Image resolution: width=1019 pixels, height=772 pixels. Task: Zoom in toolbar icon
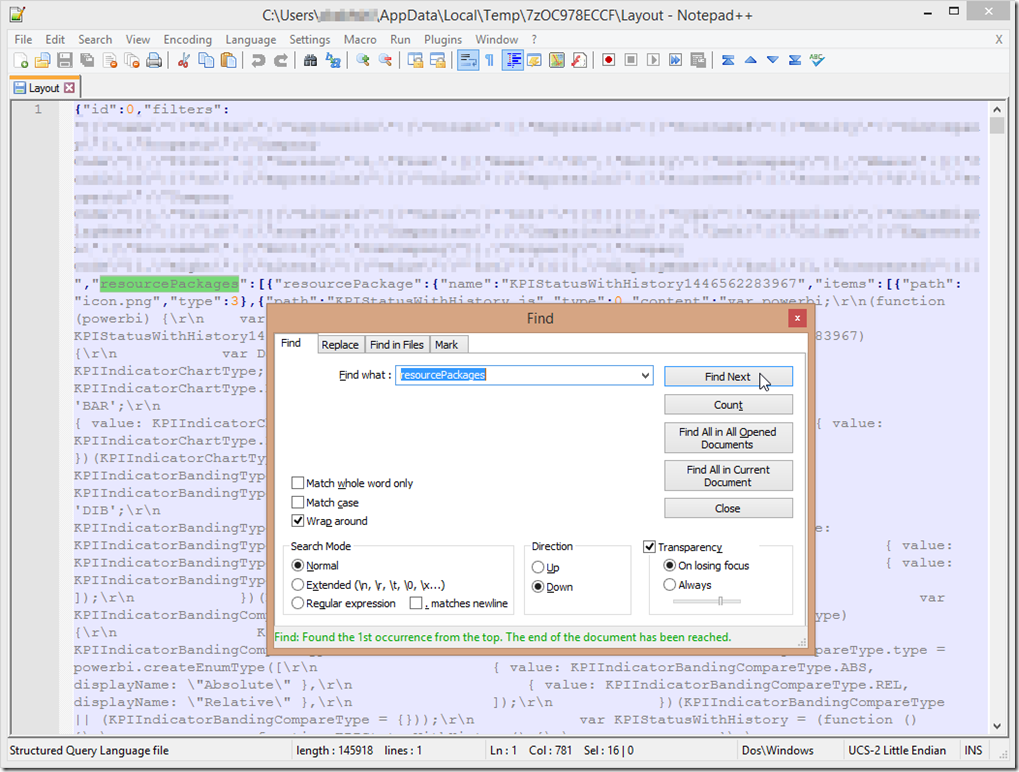point(363,60)
